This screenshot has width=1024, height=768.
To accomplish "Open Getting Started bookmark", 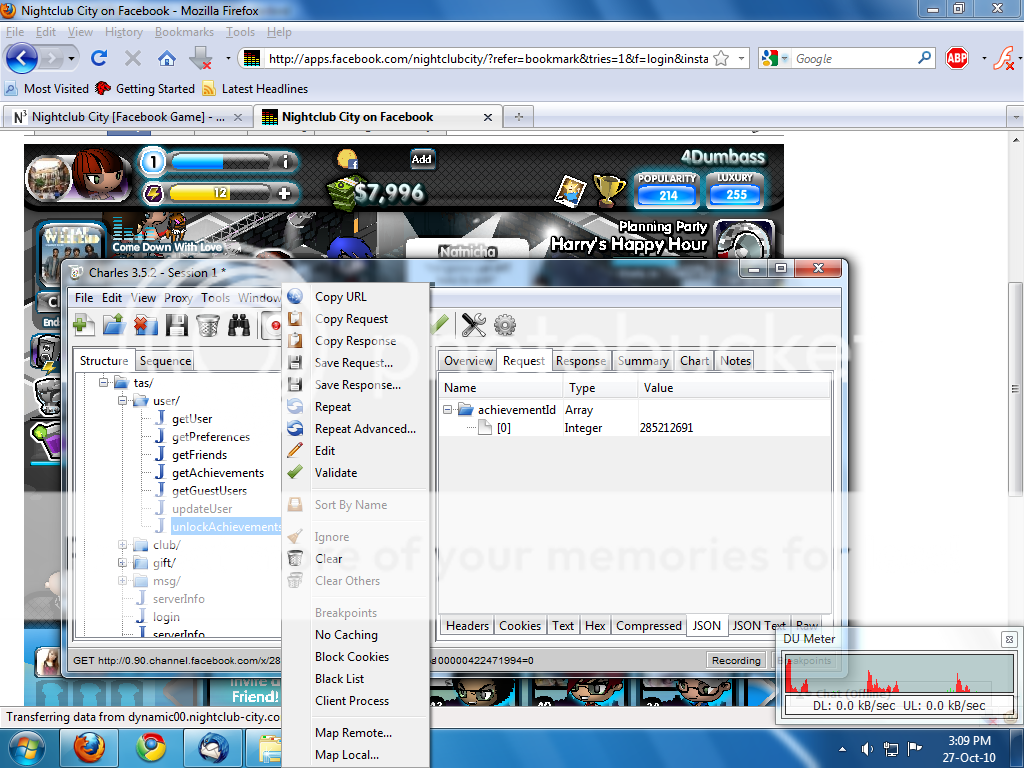I will pyautogui.click(x=145, y=88).
